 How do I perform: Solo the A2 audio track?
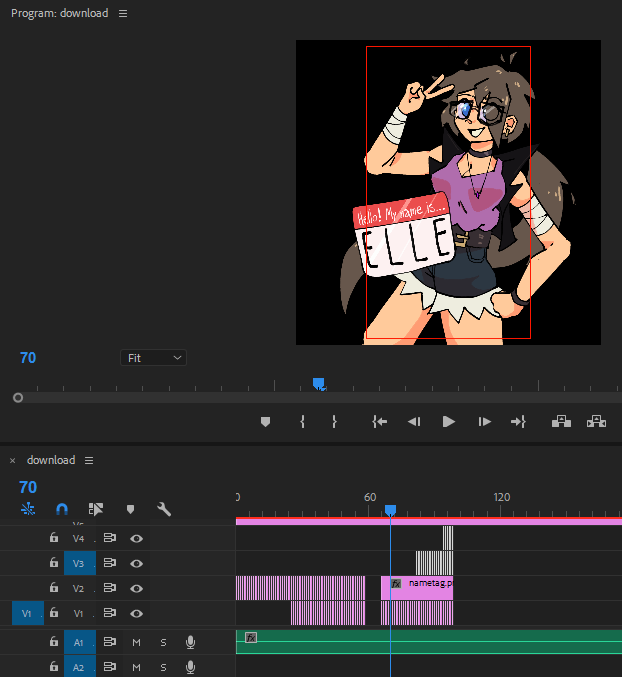pos(163,668)
